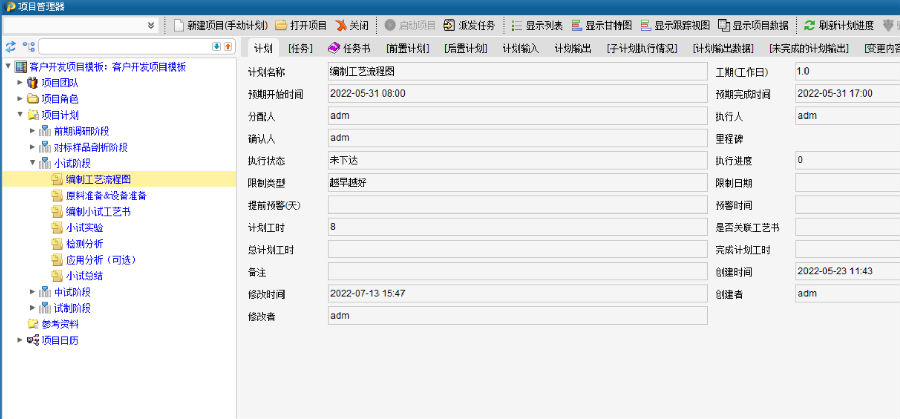Click the icon beside 前期调研阶段
This screenshot has height=419, width=900.
point(45,131)
